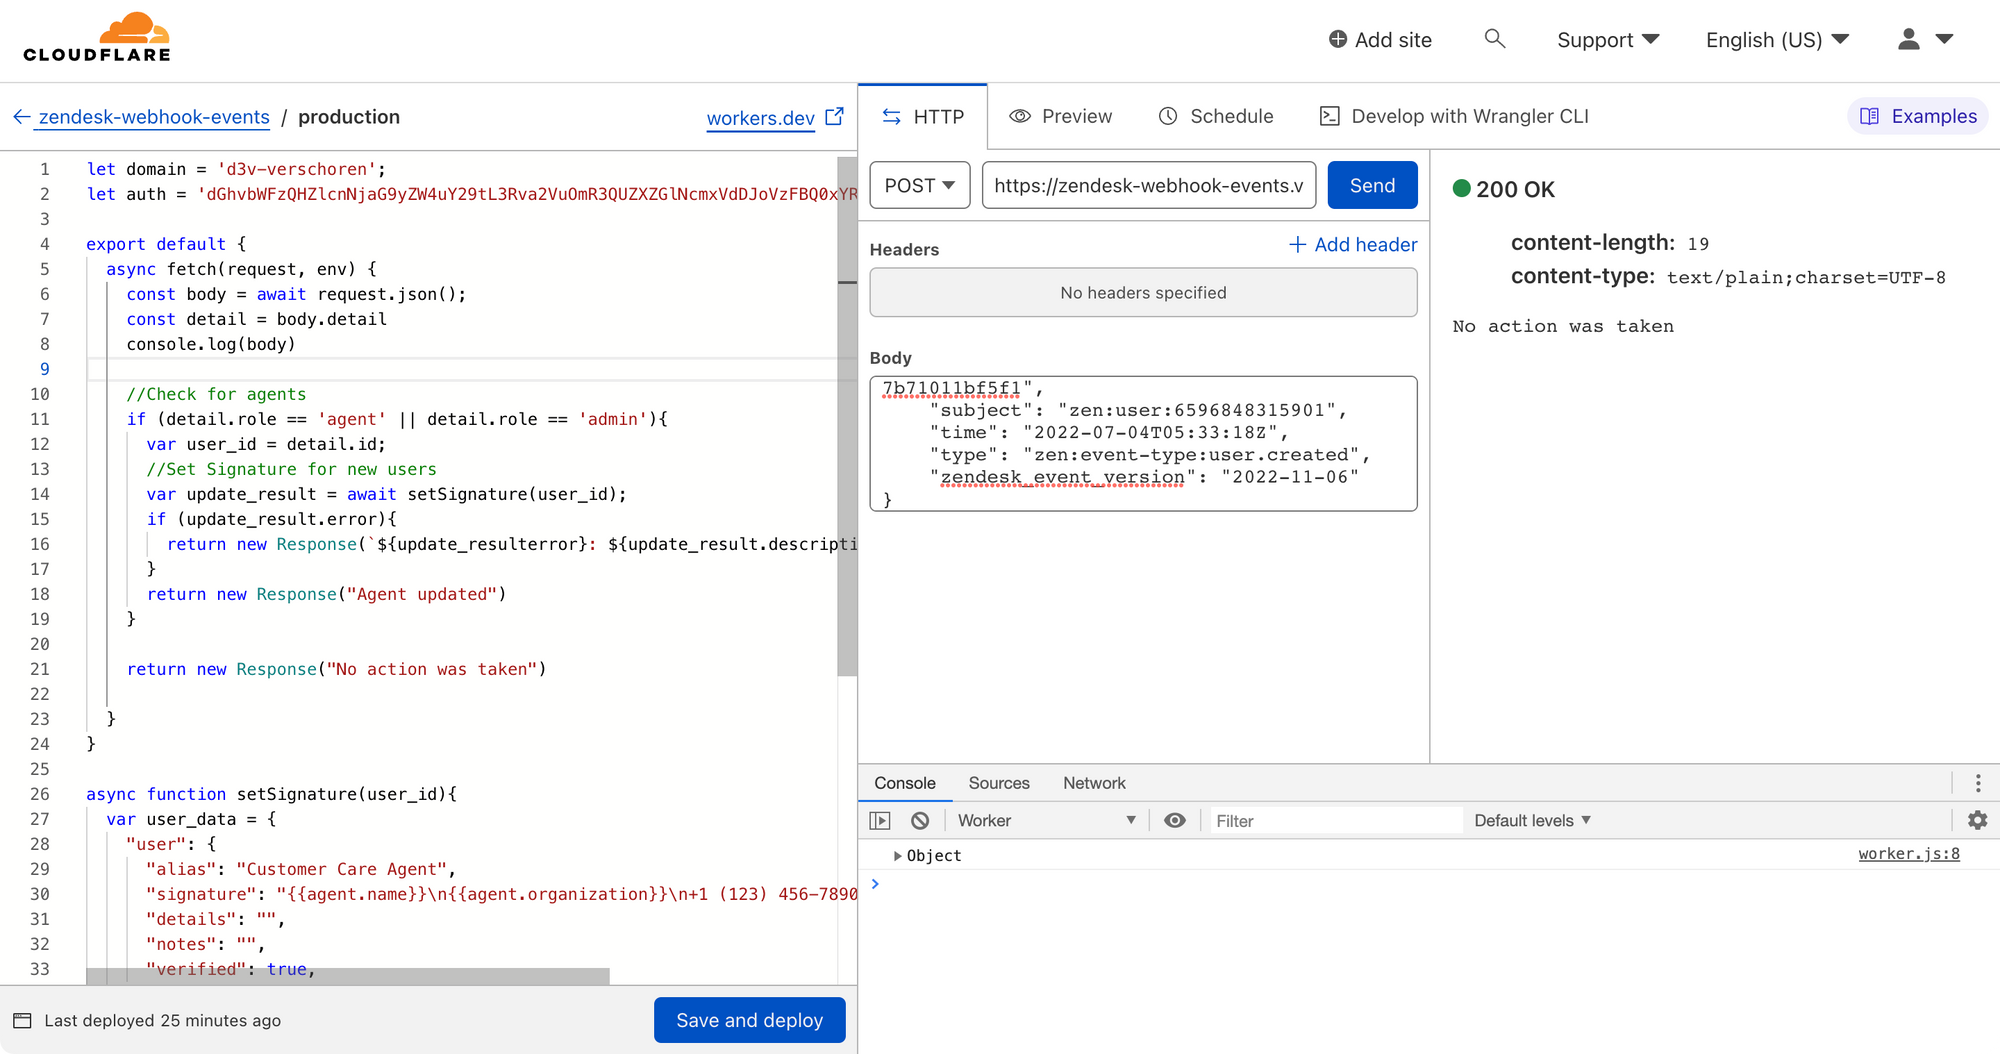Image resolution: width=2000 pixels, height=1054 pixels.
Task: Go back using the left arrow icon
Action: (x=22, y=117)
